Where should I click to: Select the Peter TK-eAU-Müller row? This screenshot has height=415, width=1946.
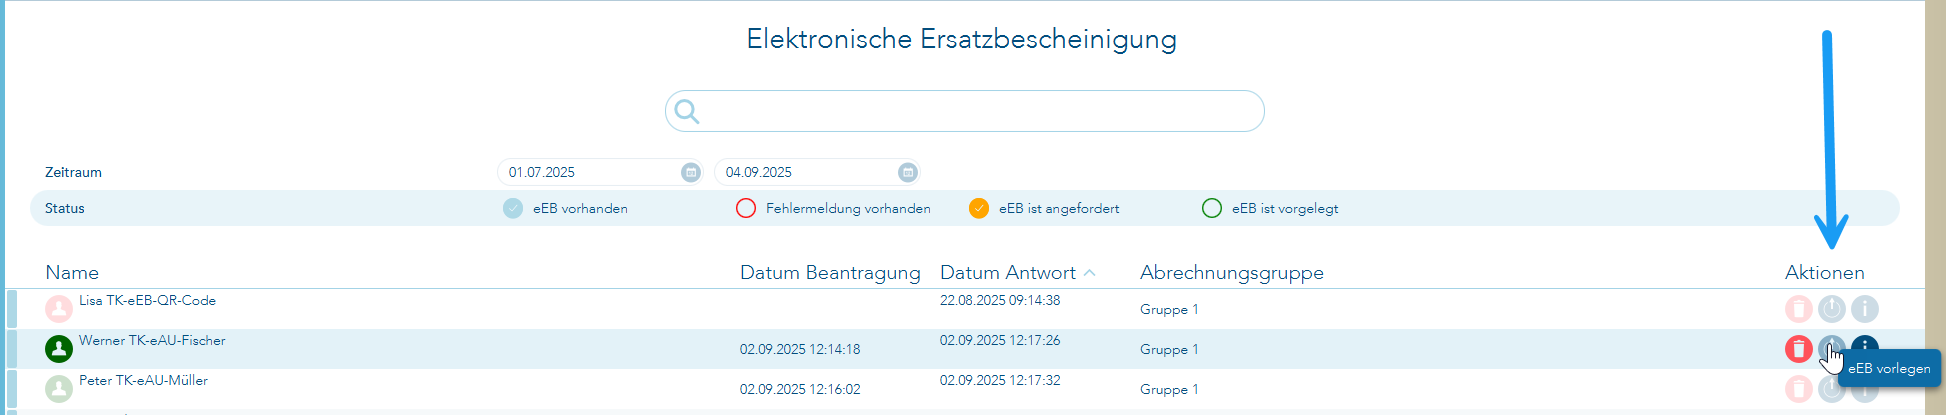point(400,389)
